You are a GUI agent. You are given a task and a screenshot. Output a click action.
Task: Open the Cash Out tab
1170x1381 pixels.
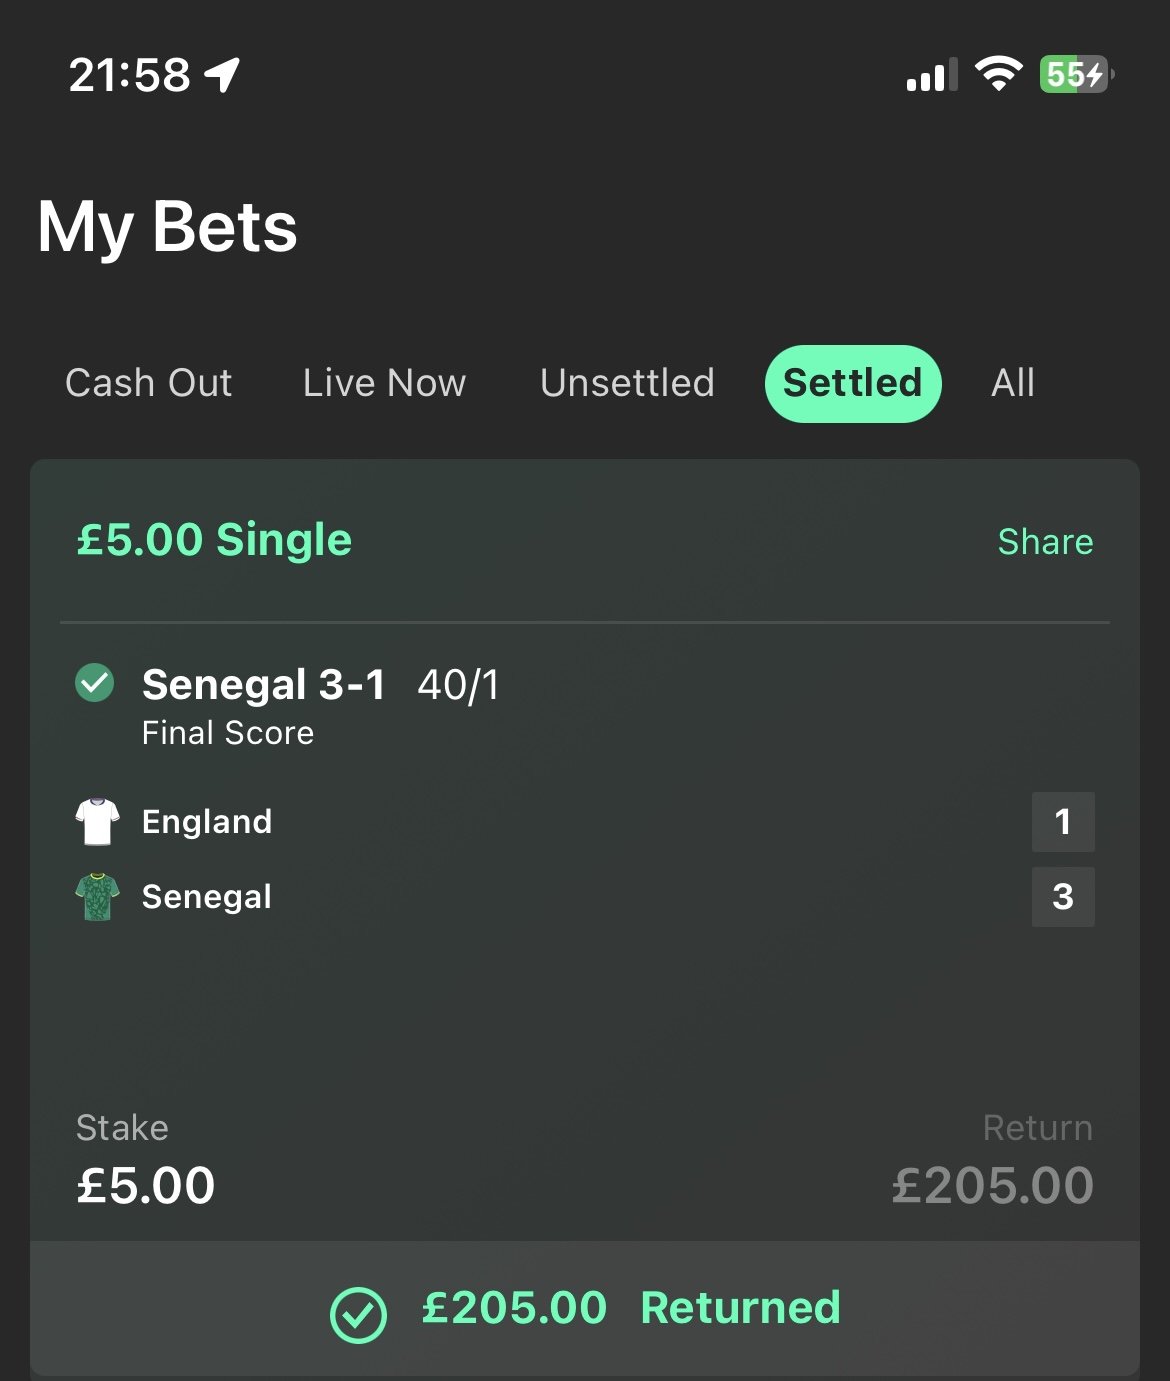(x=149, y=383)
